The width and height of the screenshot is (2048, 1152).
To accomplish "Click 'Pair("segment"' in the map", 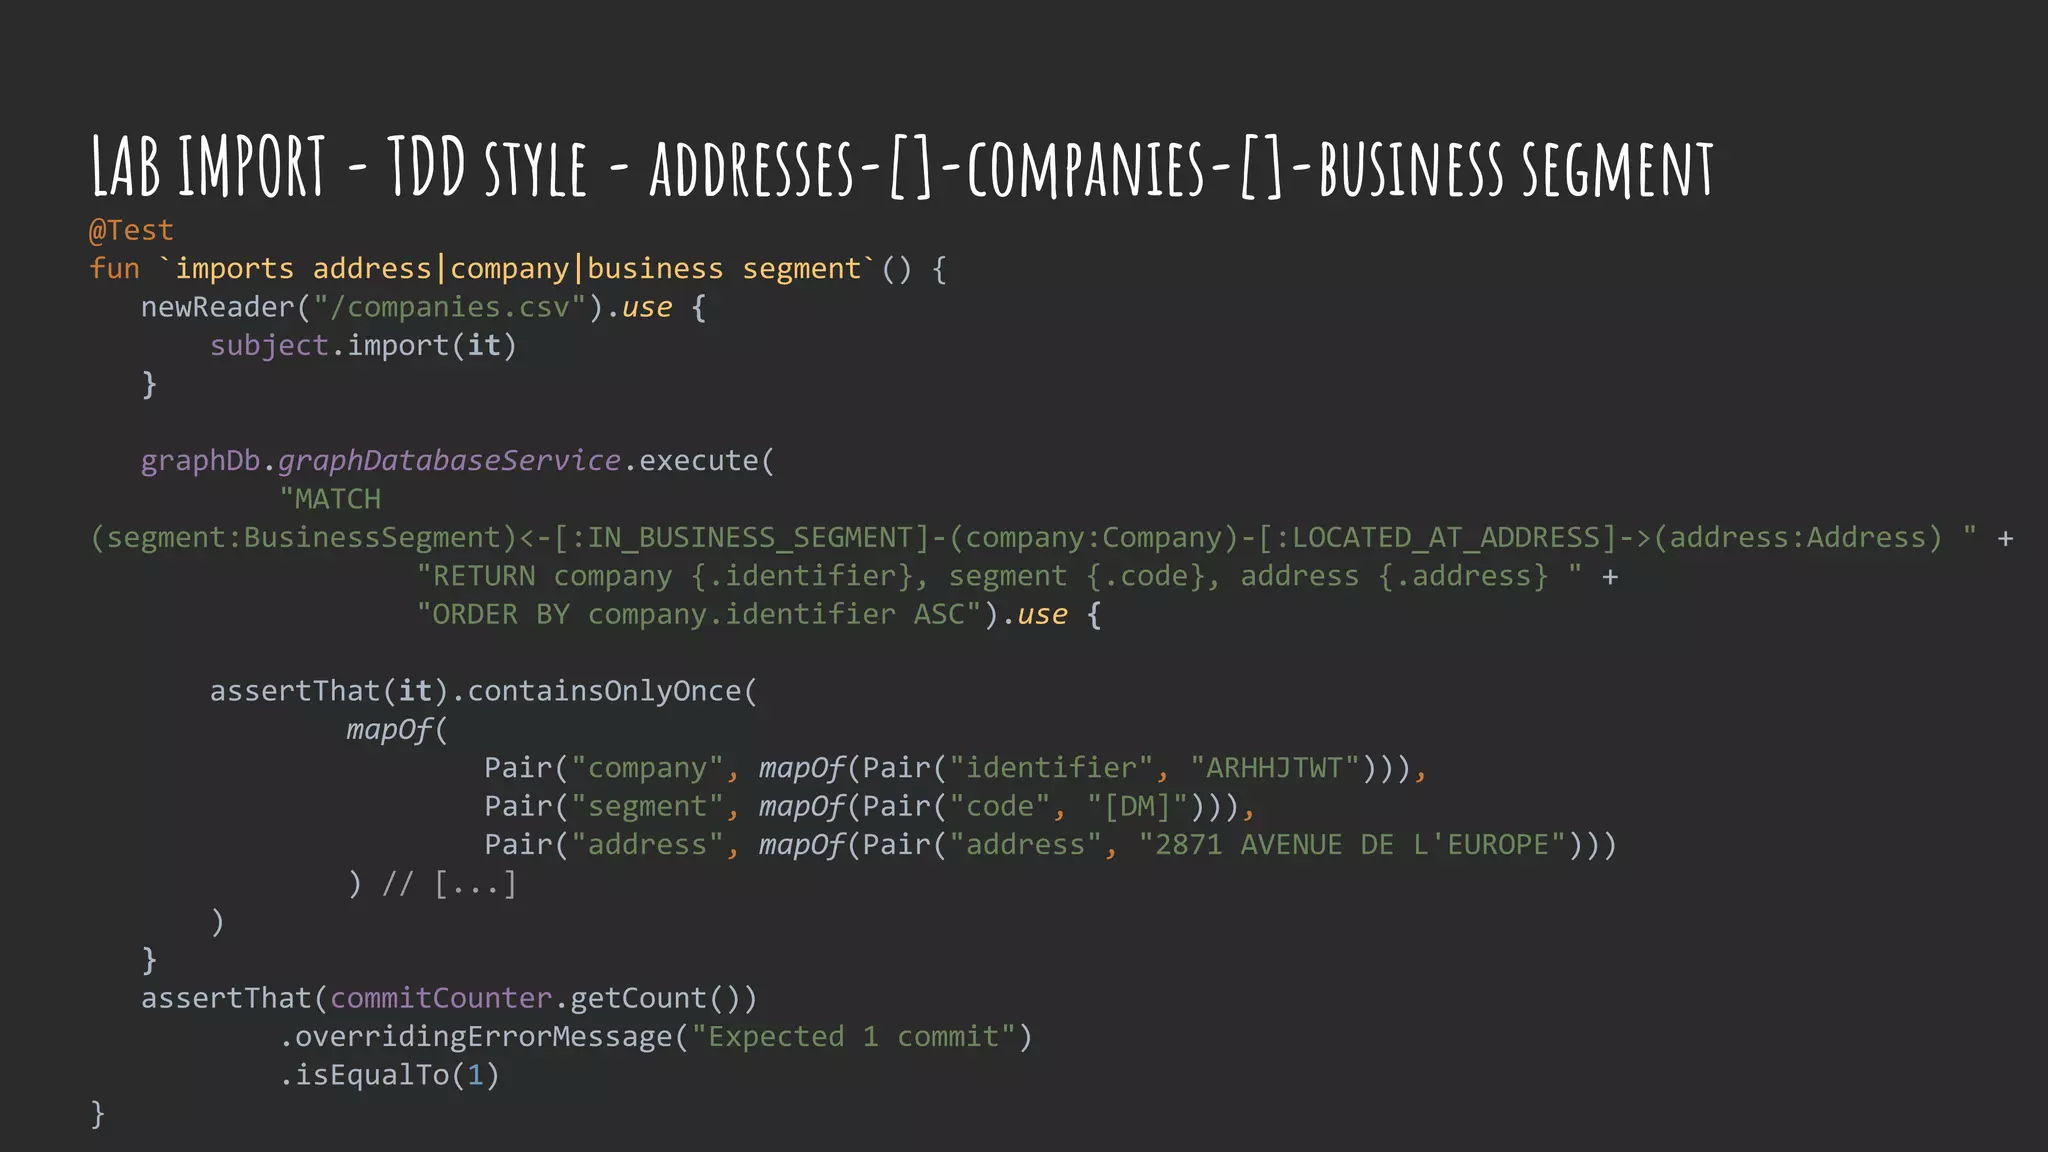I will tap(604, 806).
